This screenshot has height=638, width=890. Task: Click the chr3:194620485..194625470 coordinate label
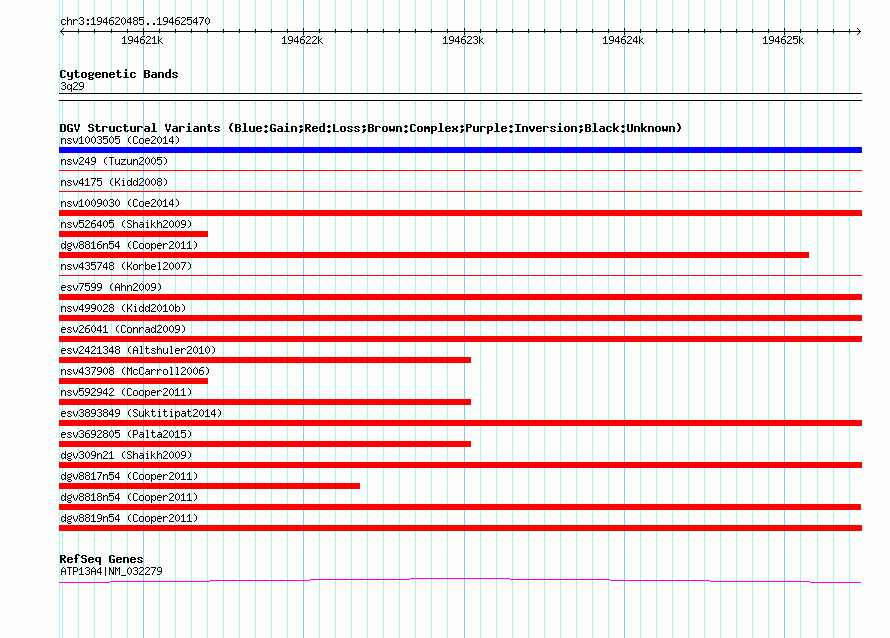(135, 21)
